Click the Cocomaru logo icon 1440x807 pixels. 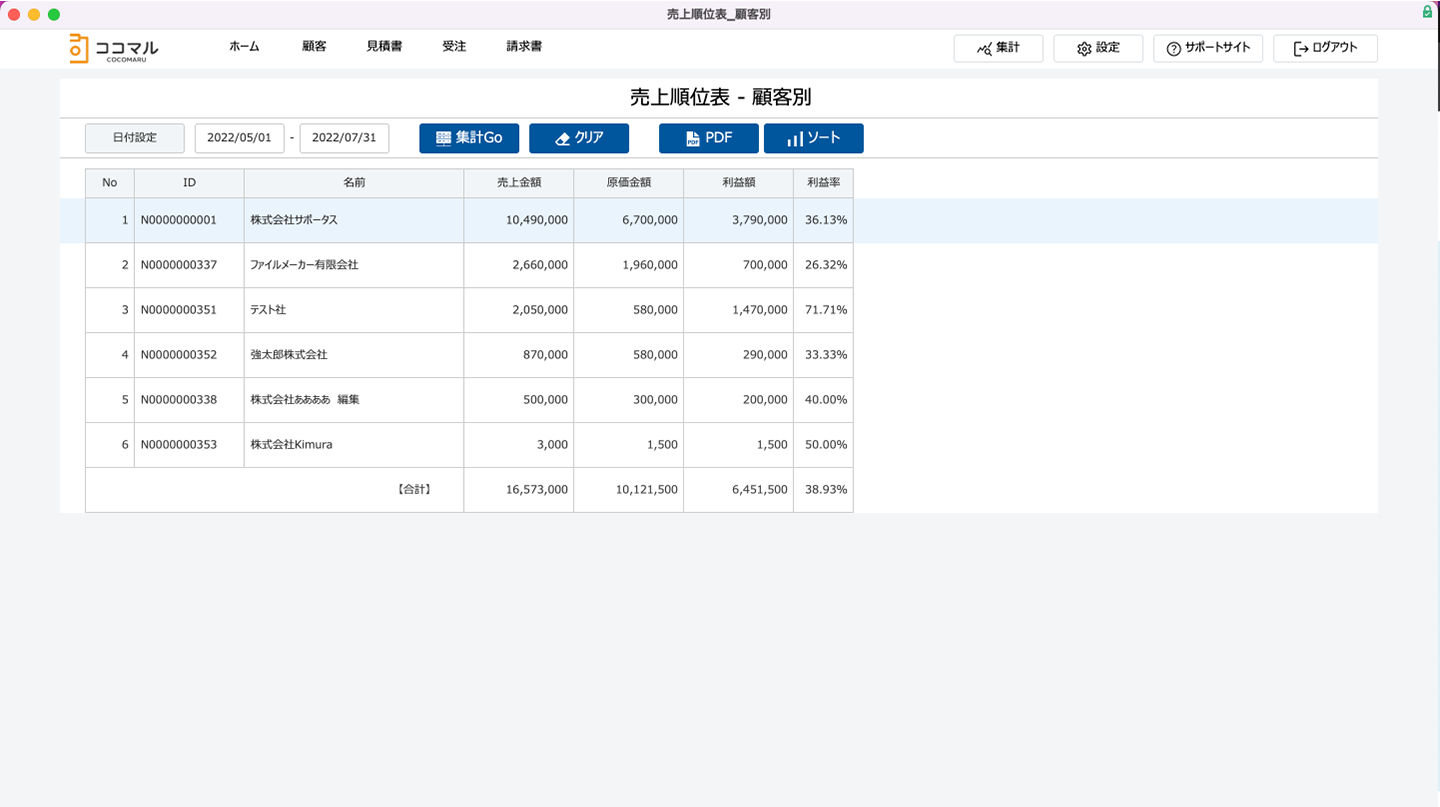coord(78,48)
